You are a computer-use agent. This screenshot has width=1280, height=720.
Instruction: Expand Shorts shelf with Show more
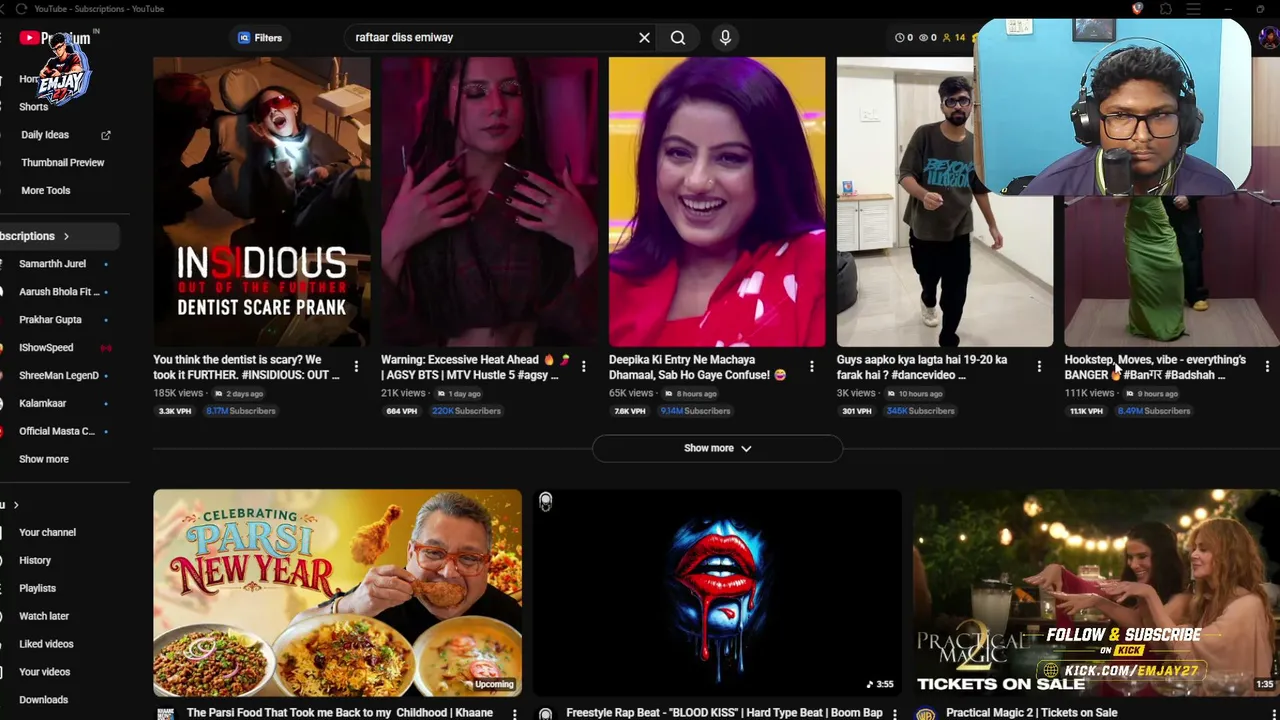click(x=717, y=449)
